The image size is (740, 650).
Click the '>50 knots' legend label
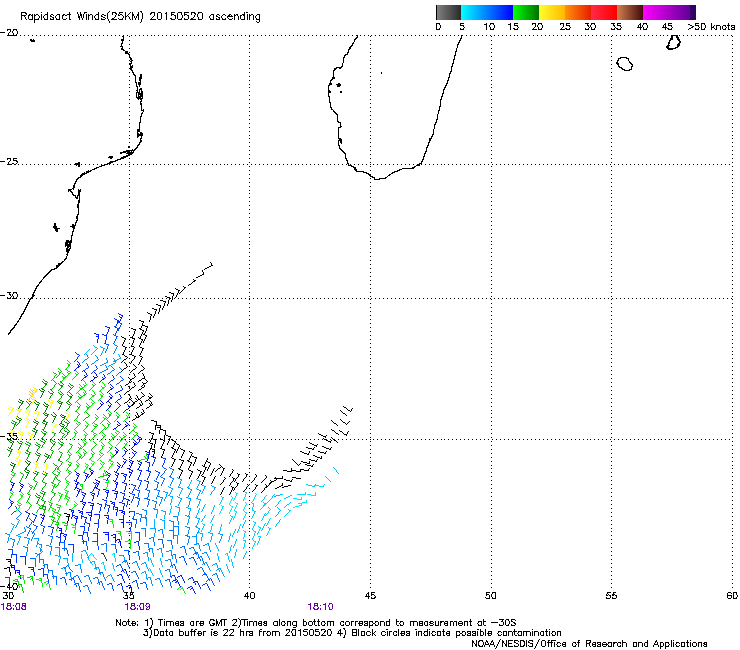coord(711,27)
